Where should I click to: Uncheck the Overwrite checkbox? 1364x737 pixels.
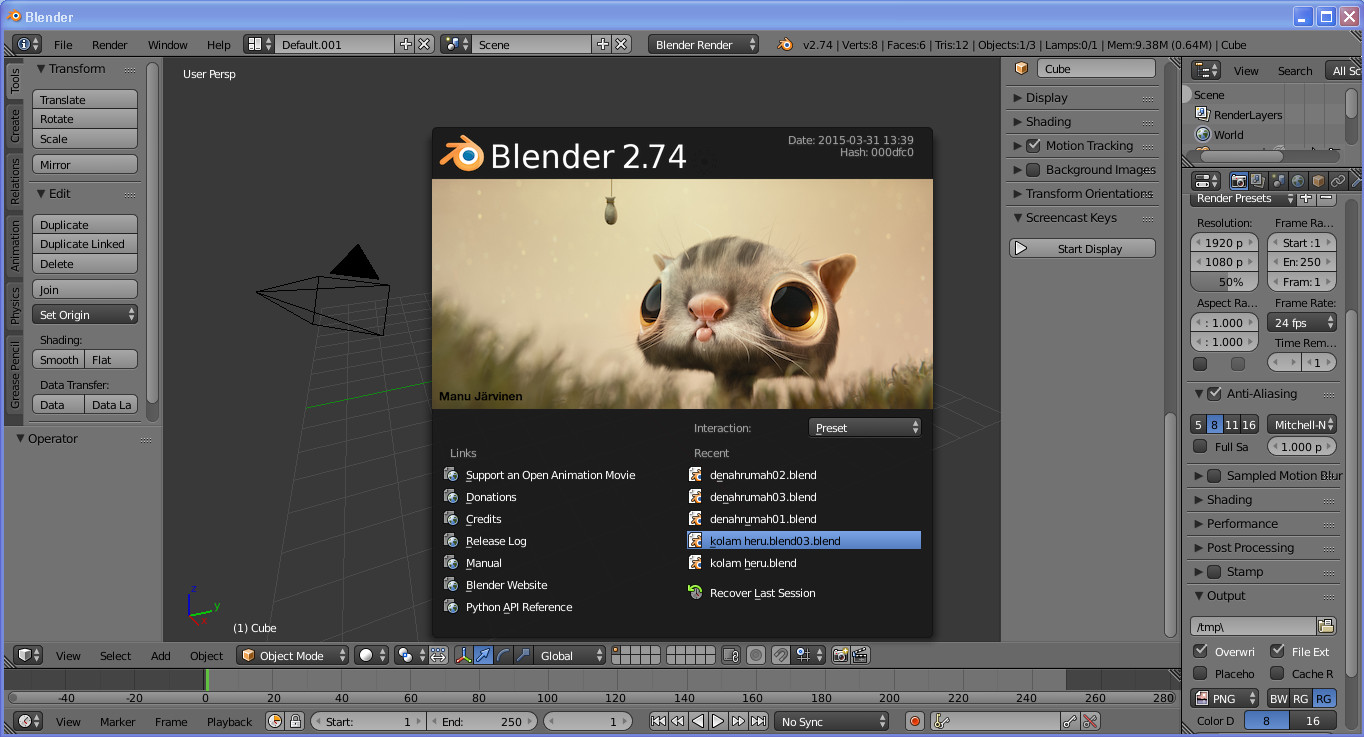1201,651
